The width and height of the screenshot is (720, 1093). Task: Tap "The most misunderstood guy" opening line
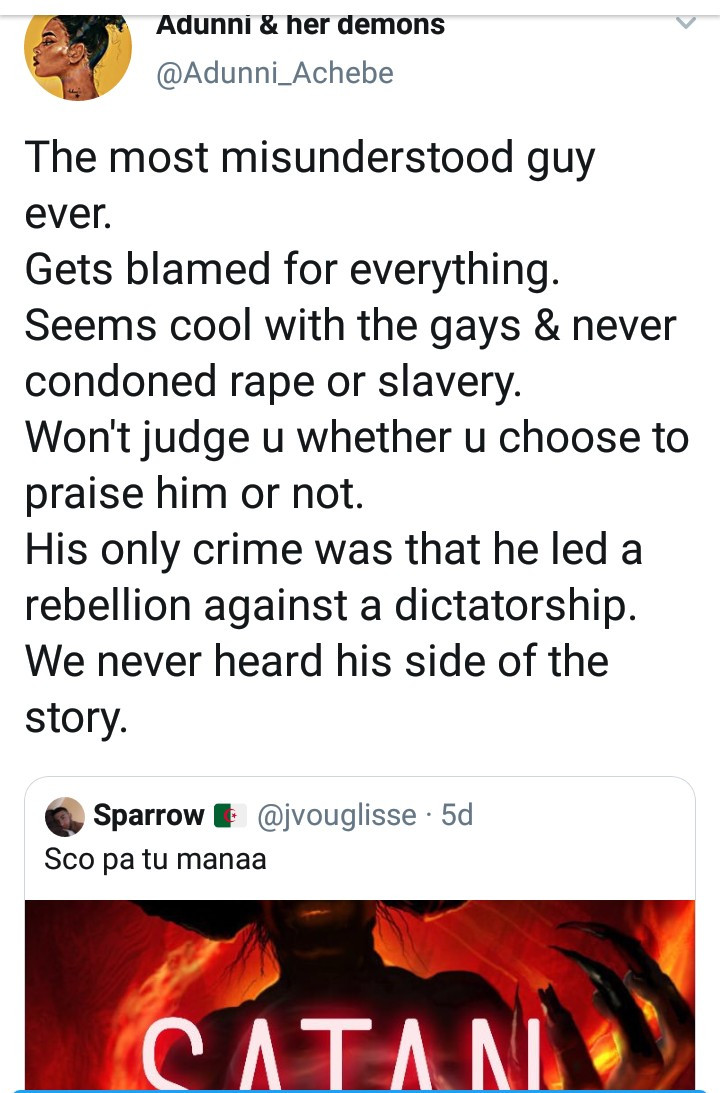(309, 158)
